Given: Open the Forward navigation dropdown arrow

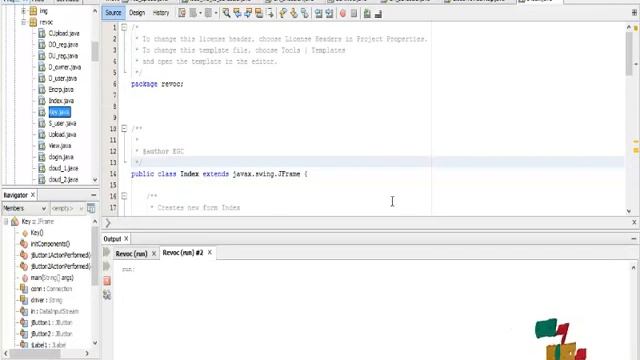Looking at the screenshot, I should pos(216,13).
